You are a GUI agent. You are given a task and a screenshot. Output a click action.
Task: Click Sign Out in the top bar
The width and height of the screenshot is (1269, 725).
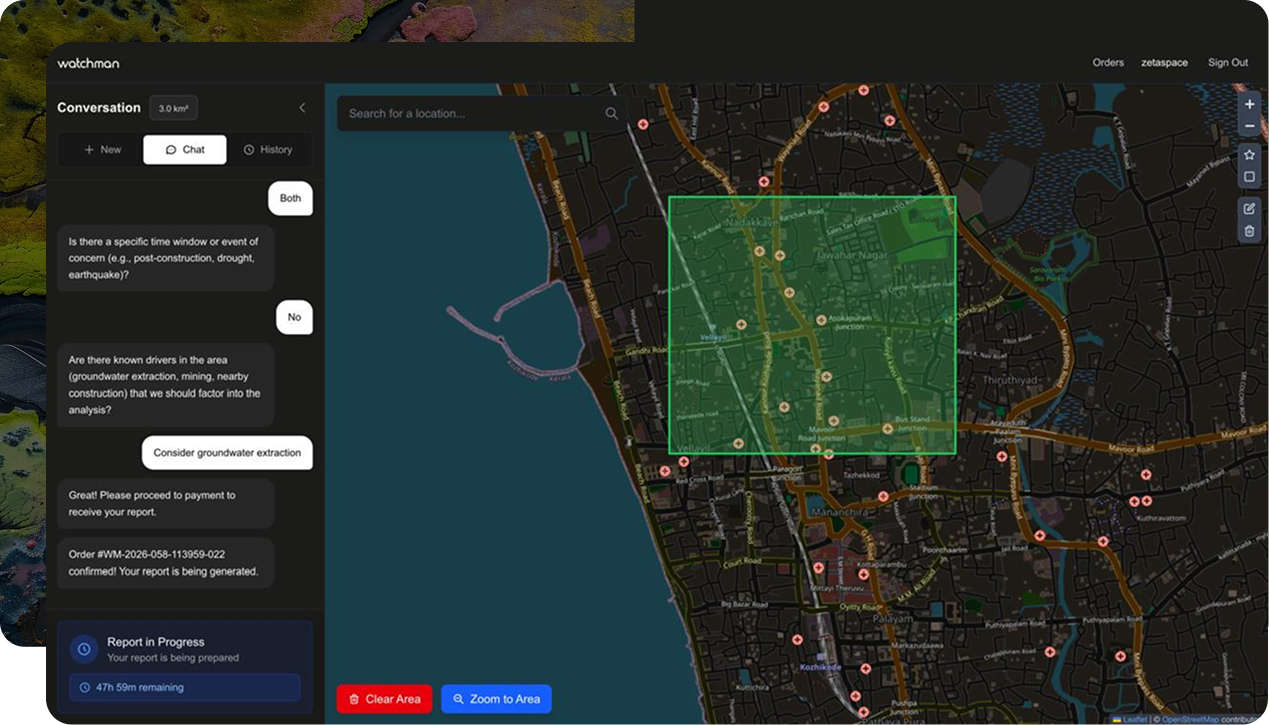[x=1227, y=62]
